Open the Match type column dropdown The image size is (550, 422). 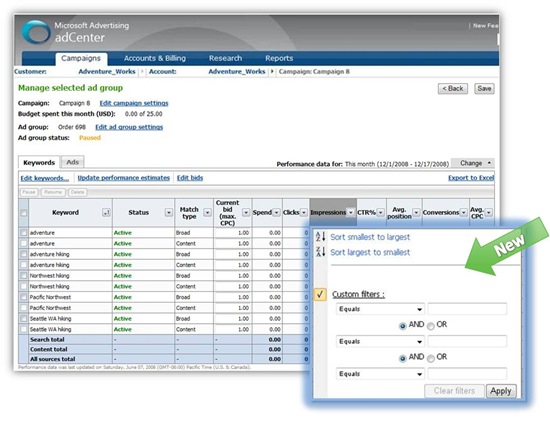(x=208, y=213)
